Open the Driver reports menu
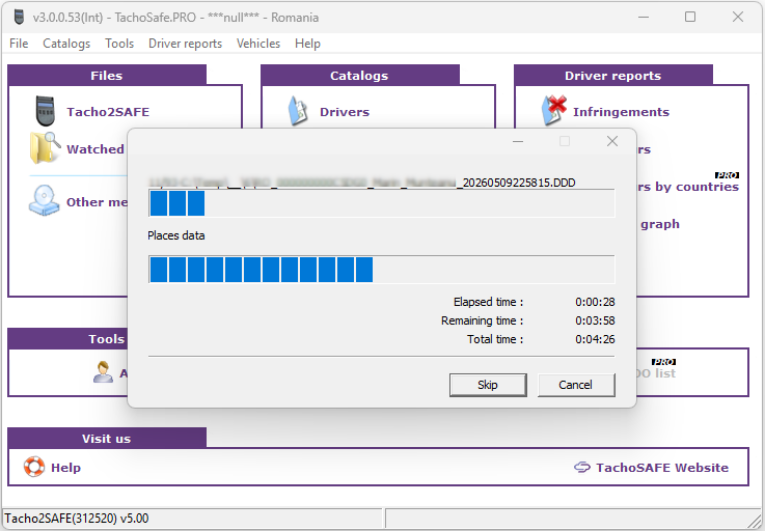 [x=185, y=43]
